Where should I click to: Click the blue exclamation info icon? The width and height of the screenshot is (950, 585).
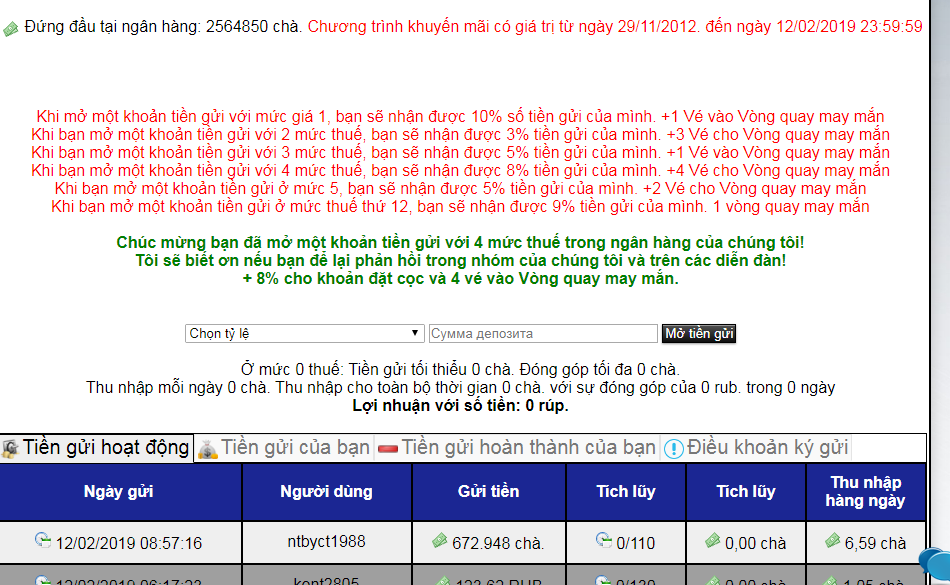click(674, 449)
